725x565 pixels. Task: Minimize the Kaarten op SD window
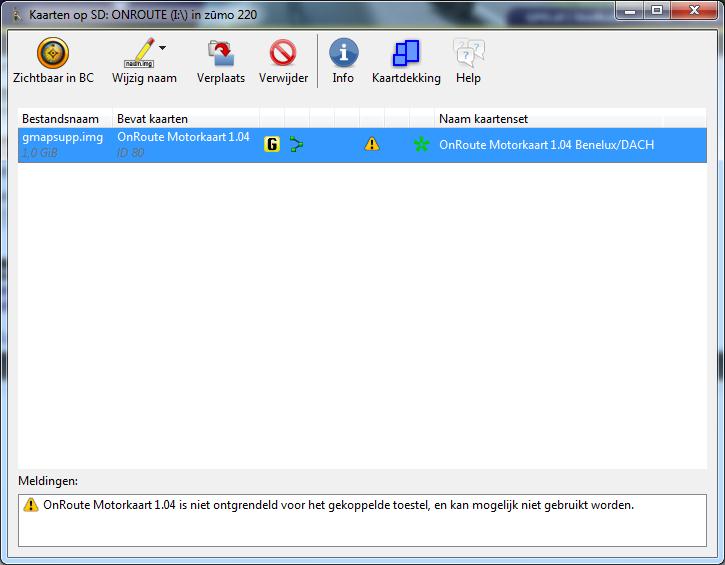[x=629, y=10]
